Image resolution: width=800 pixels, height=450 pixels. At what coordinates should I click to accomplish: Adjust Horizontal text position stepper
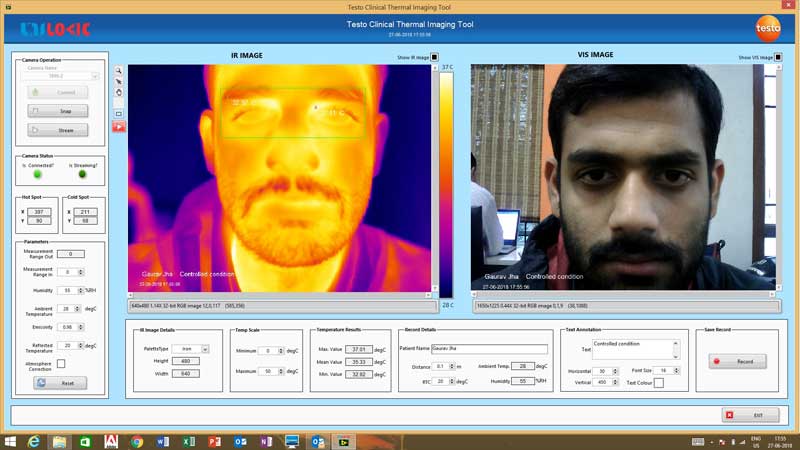click(615, 371)
